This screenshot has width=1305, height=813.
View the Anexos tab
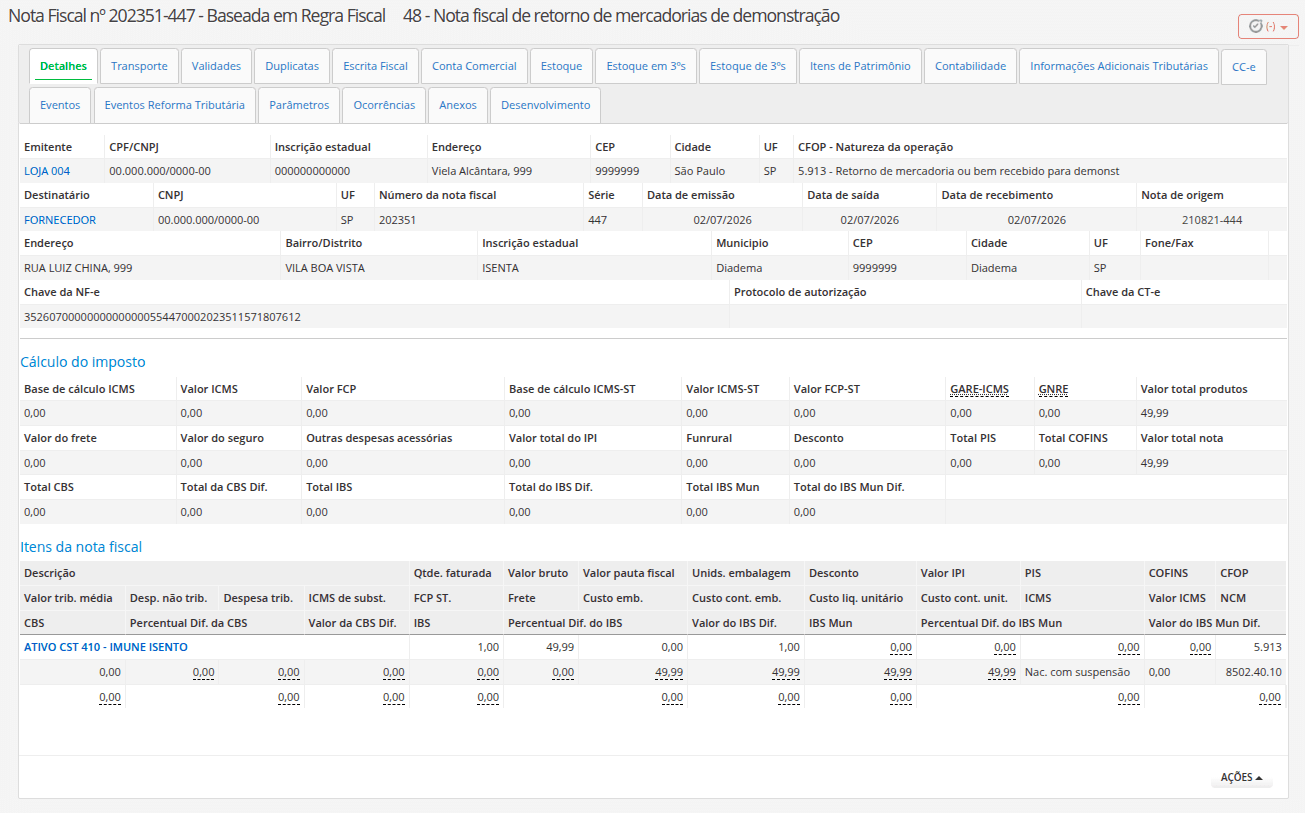(x=458, y=105)
